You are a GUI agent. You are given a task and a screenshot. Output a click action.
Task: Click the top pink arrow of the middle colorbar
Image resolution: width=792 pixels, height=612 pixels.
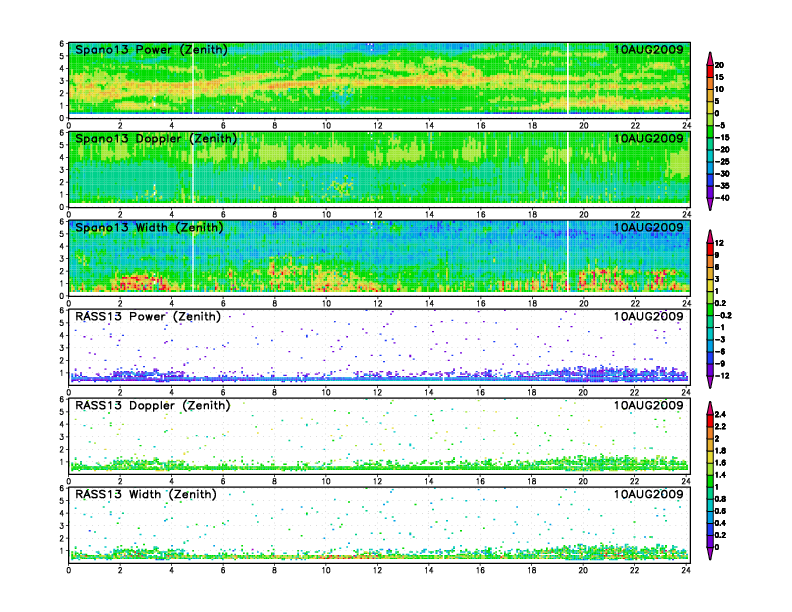(710, 236)
